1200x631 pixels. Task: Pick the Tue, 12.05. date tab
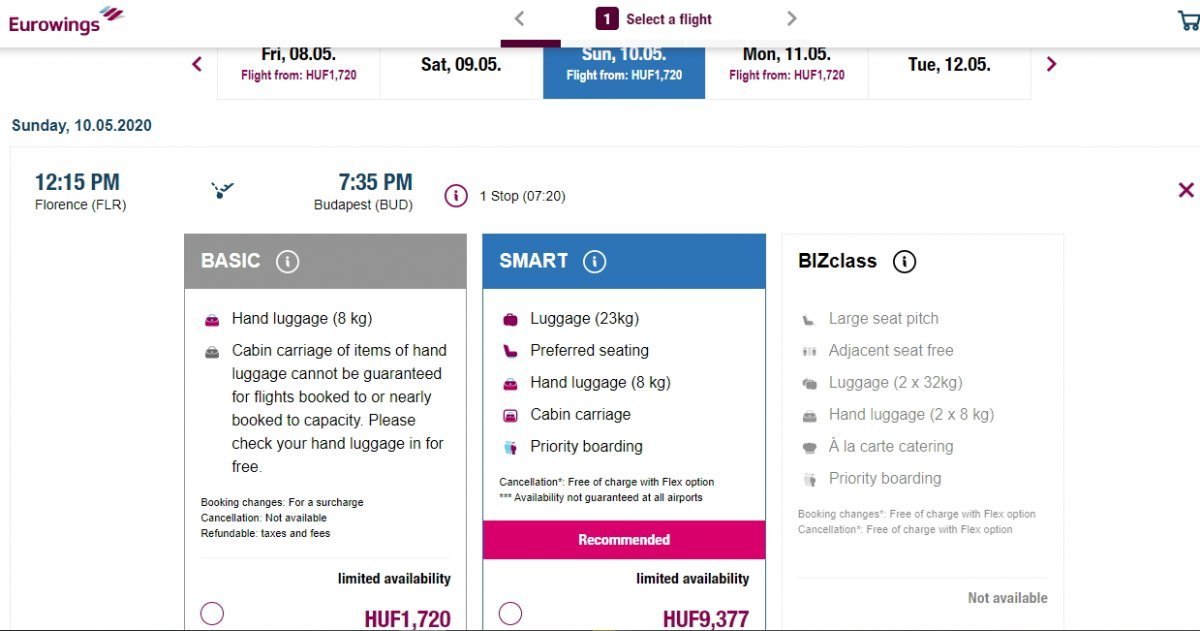(x=949, y=65)
